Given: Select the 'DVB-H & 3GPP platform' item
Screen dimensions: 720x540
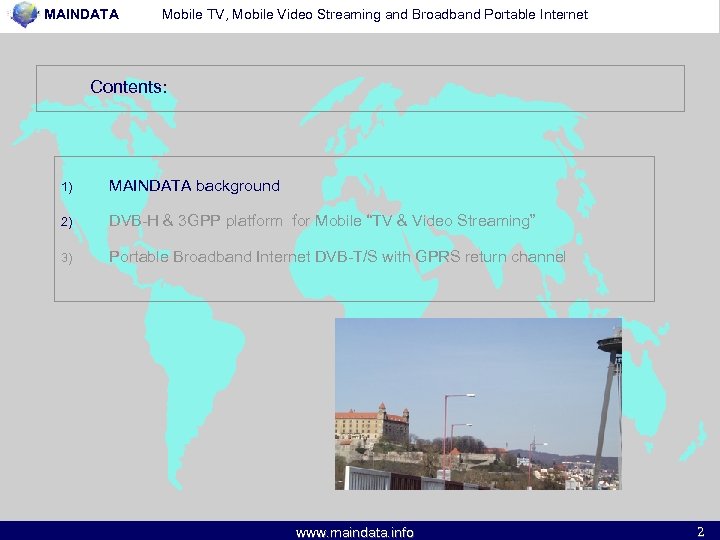Looking at the screenshot, I should (x=322, y=221).
